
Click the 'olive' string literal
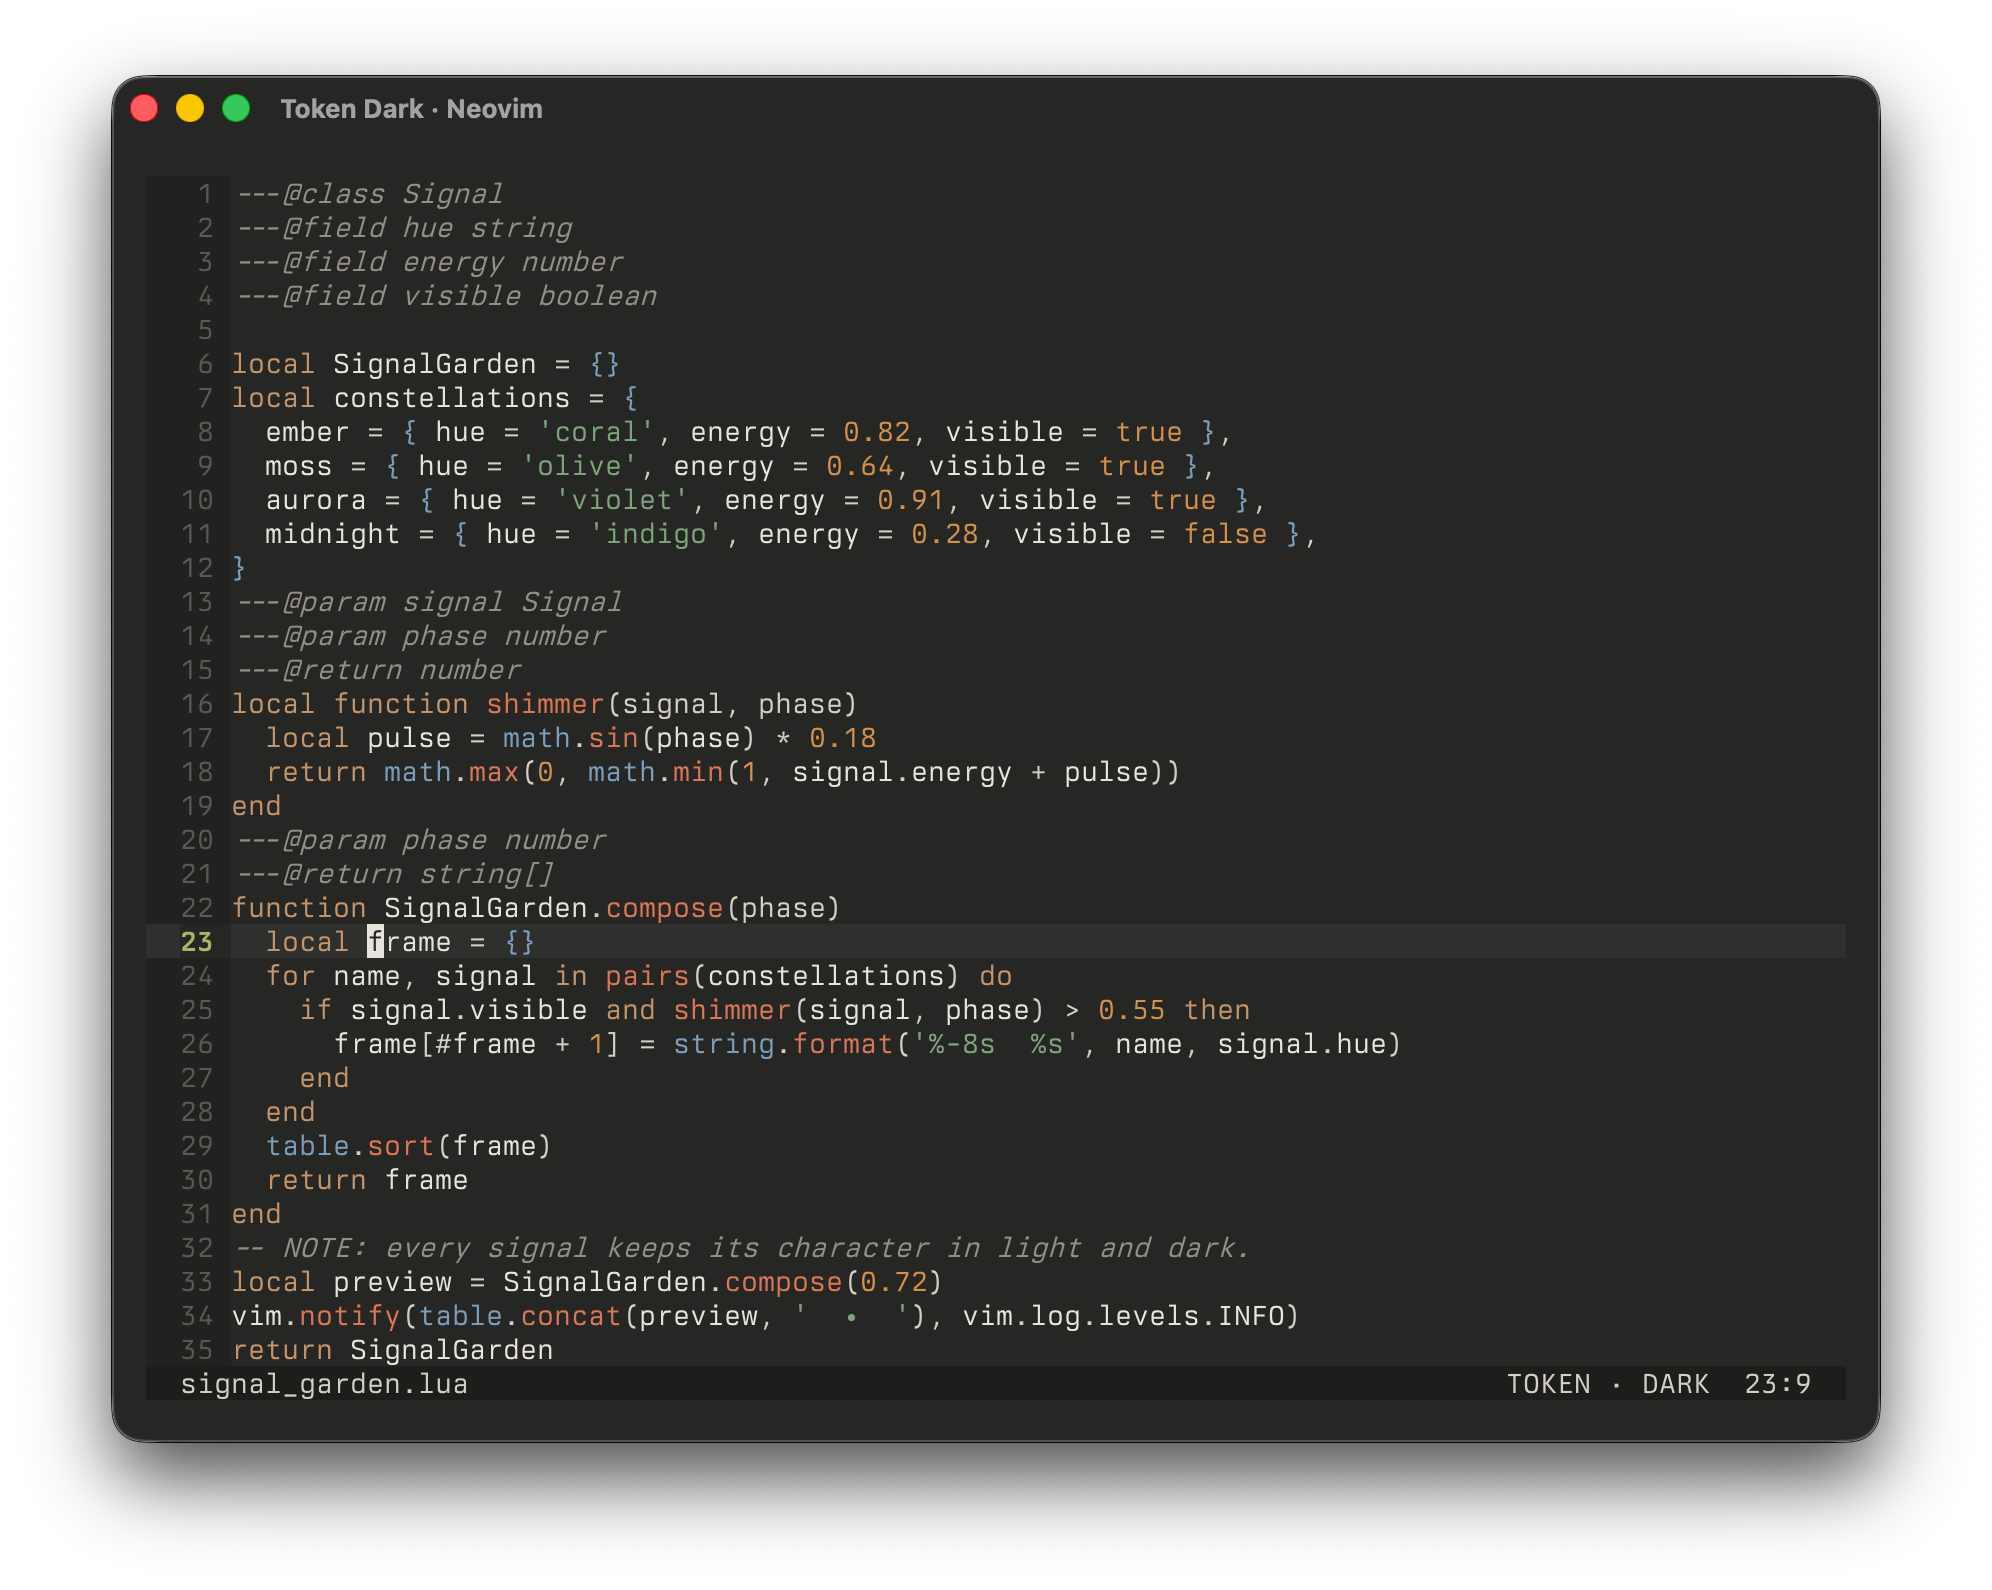pos(580,466)
